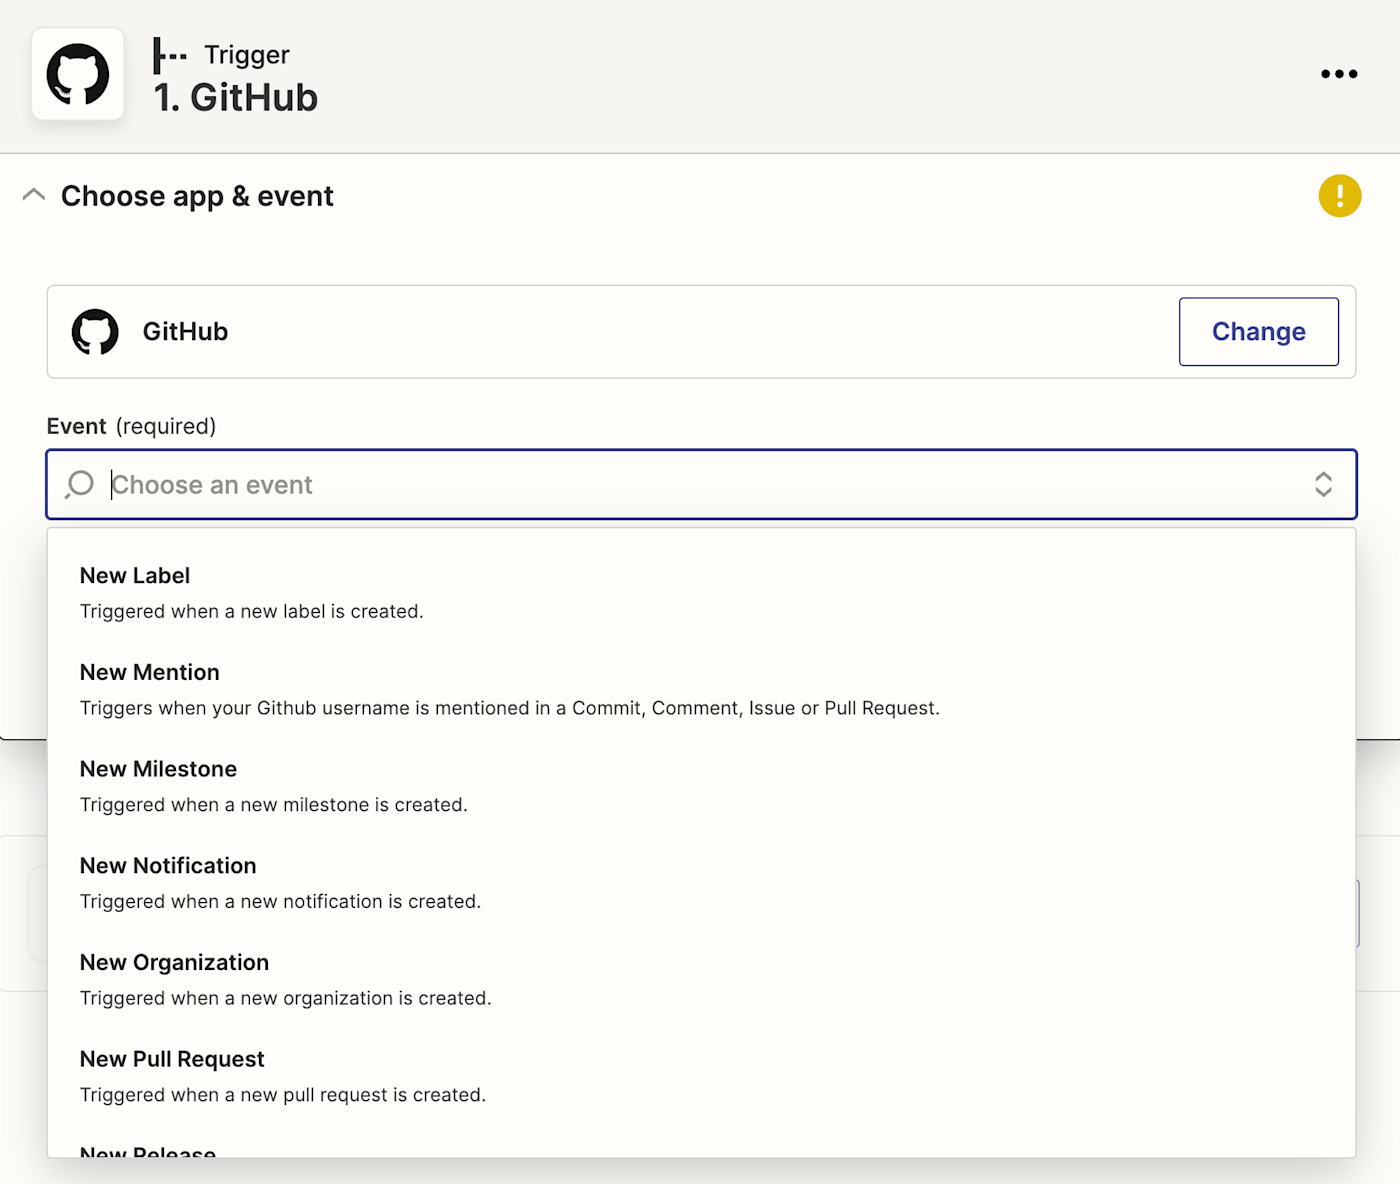
Task: Choose the New Pull Request event
Action: click(x=172, y=1060)
